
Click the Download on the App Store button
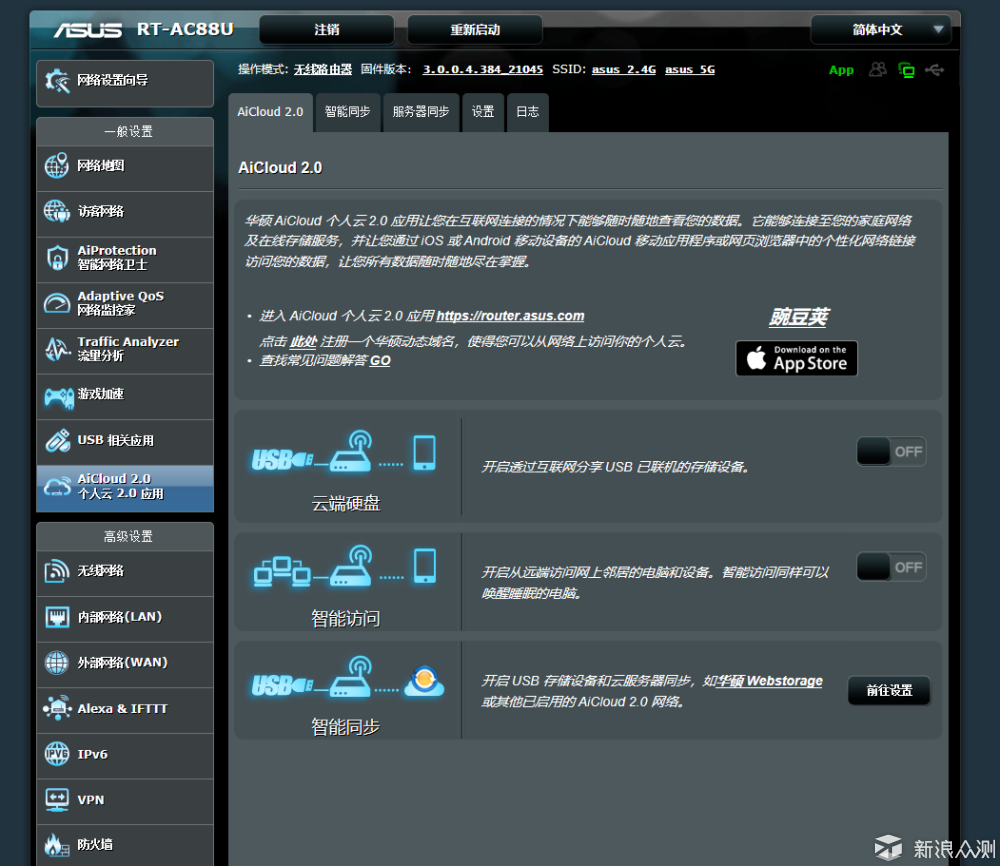click(797, 358)
